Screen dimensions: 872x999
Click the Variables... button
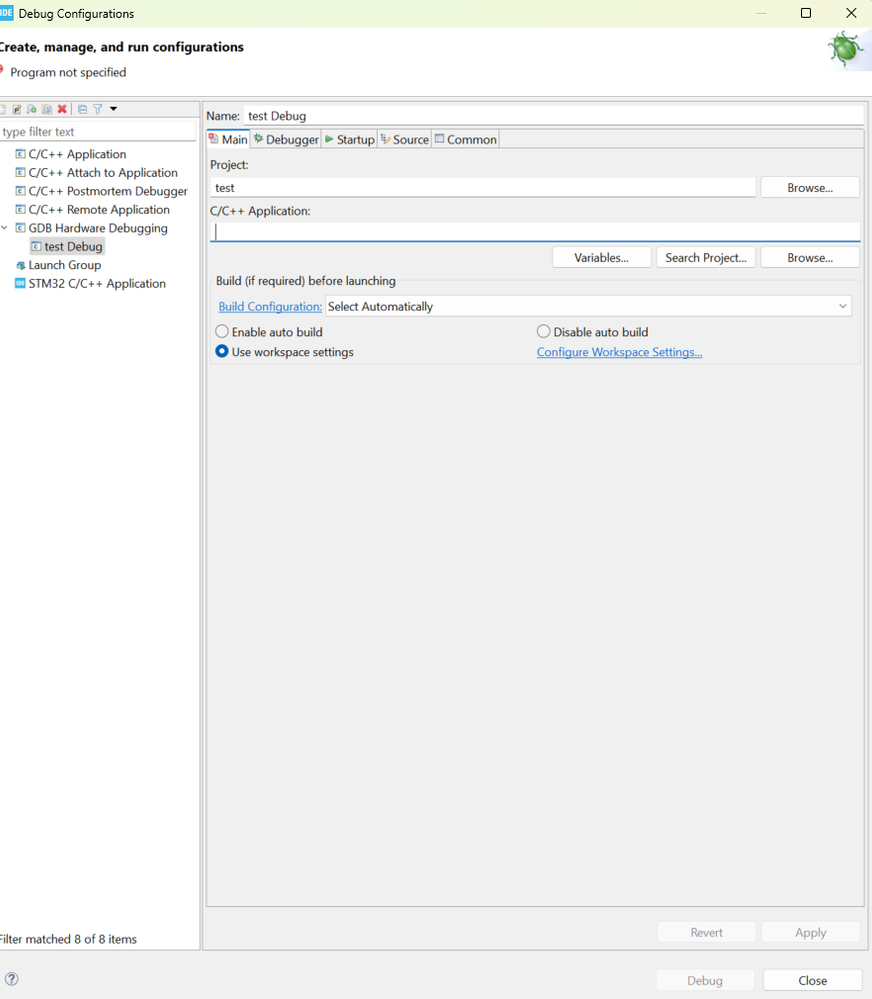tap(601, 257)
